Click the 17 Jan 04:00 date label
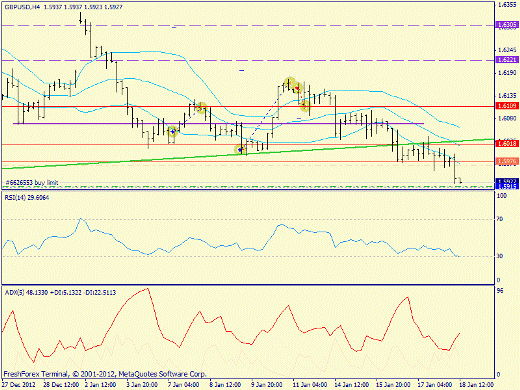520x390 pixels. (x=435, y=384)
